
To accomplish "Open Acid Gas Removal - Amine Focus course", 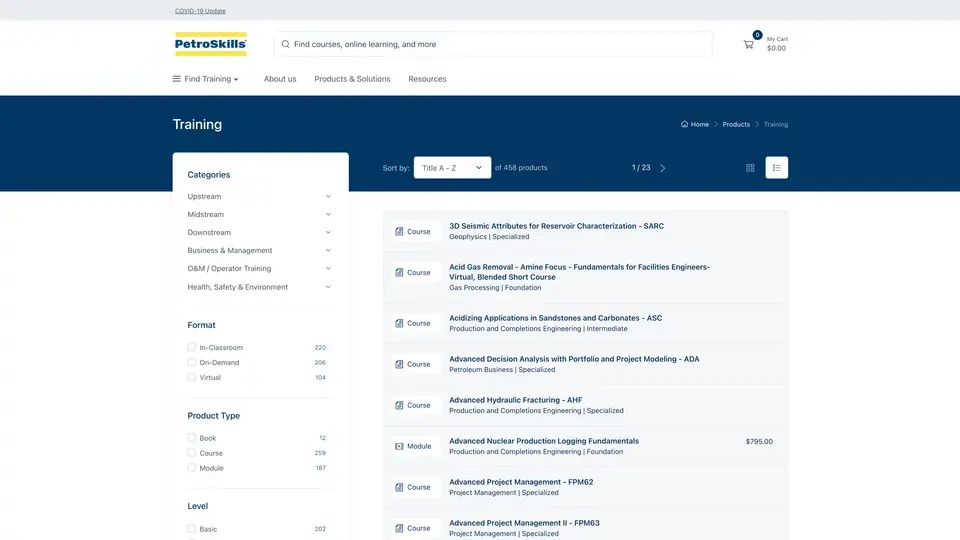I will tap(579, 272).
